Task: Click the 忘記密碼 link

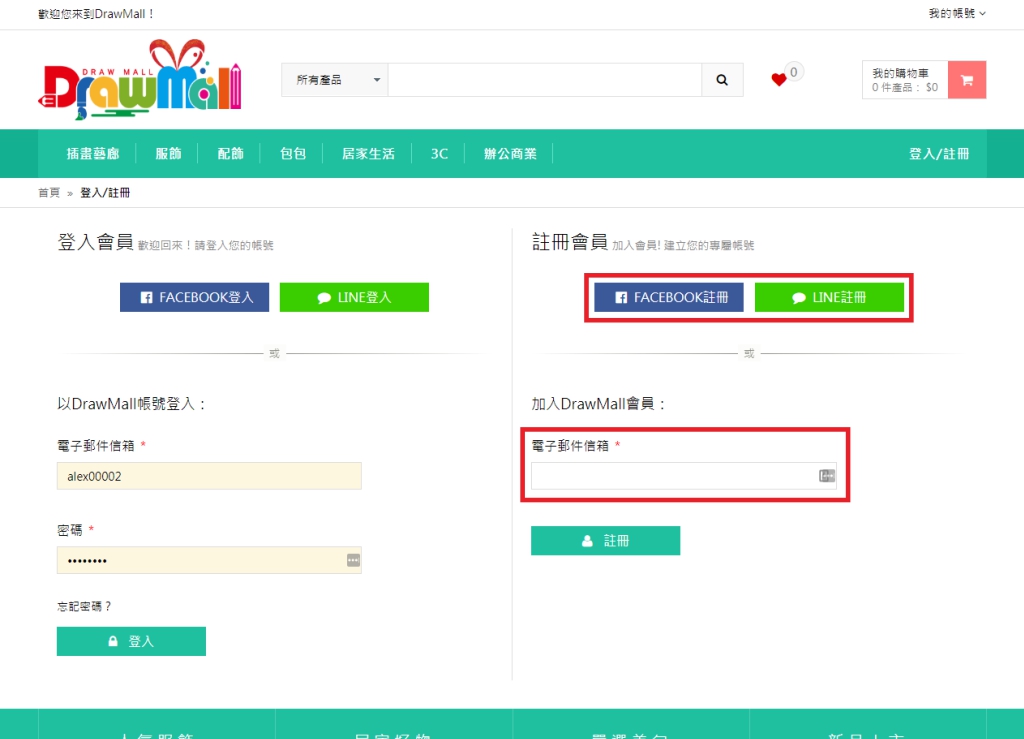Action: click(84, 606)
